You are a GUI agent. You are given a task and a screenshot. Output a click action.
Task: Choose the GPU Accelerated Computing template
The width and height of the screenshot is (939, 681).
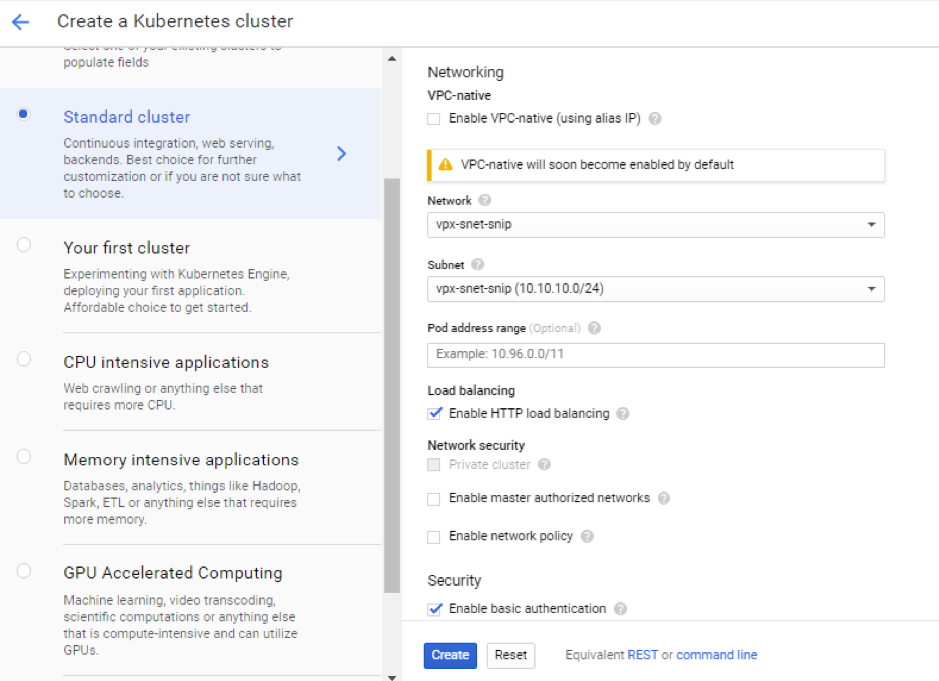click(x=24, y=571)
